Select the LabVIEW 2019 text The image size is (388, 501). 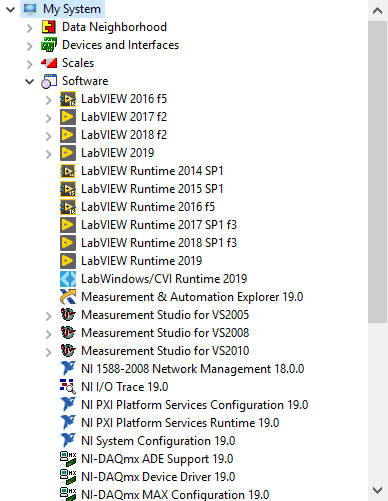click(x=118, y=153)
